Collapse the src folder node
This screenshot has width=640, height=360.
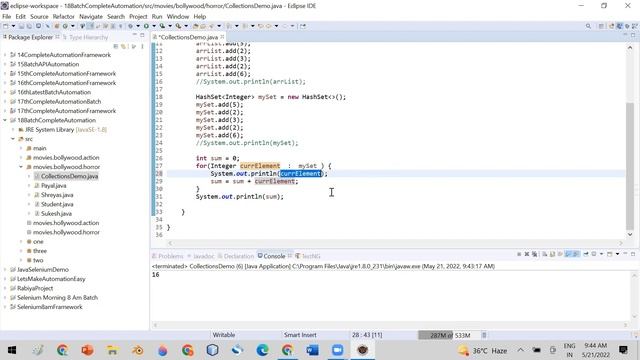tap(13, 139)
